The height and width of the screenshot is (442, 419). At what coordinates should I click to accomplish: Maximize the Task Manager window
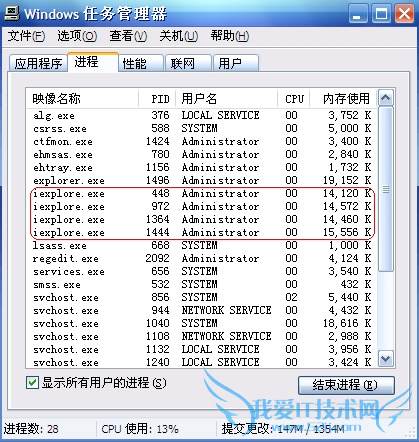tap(381, 14)
